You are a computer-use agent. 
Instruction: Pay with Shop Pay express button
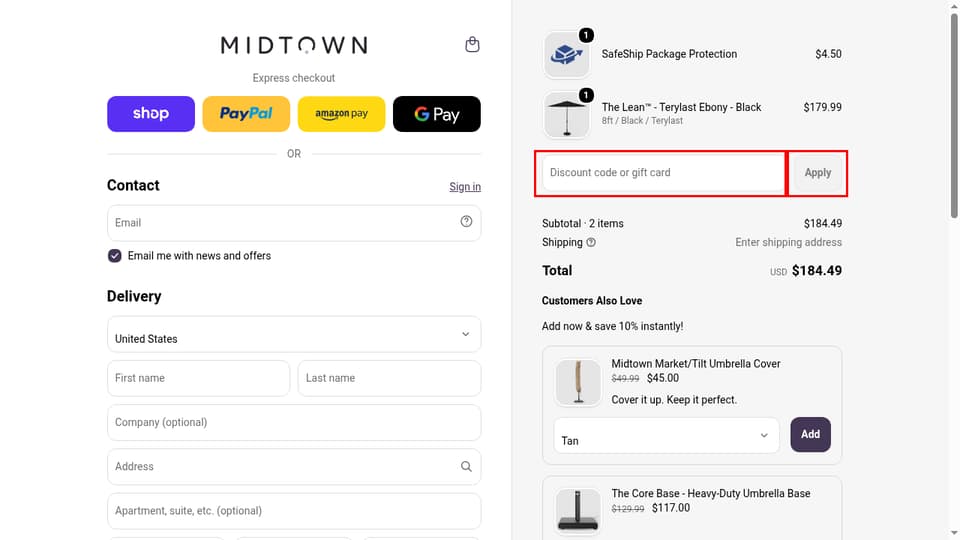pos(151,114)
